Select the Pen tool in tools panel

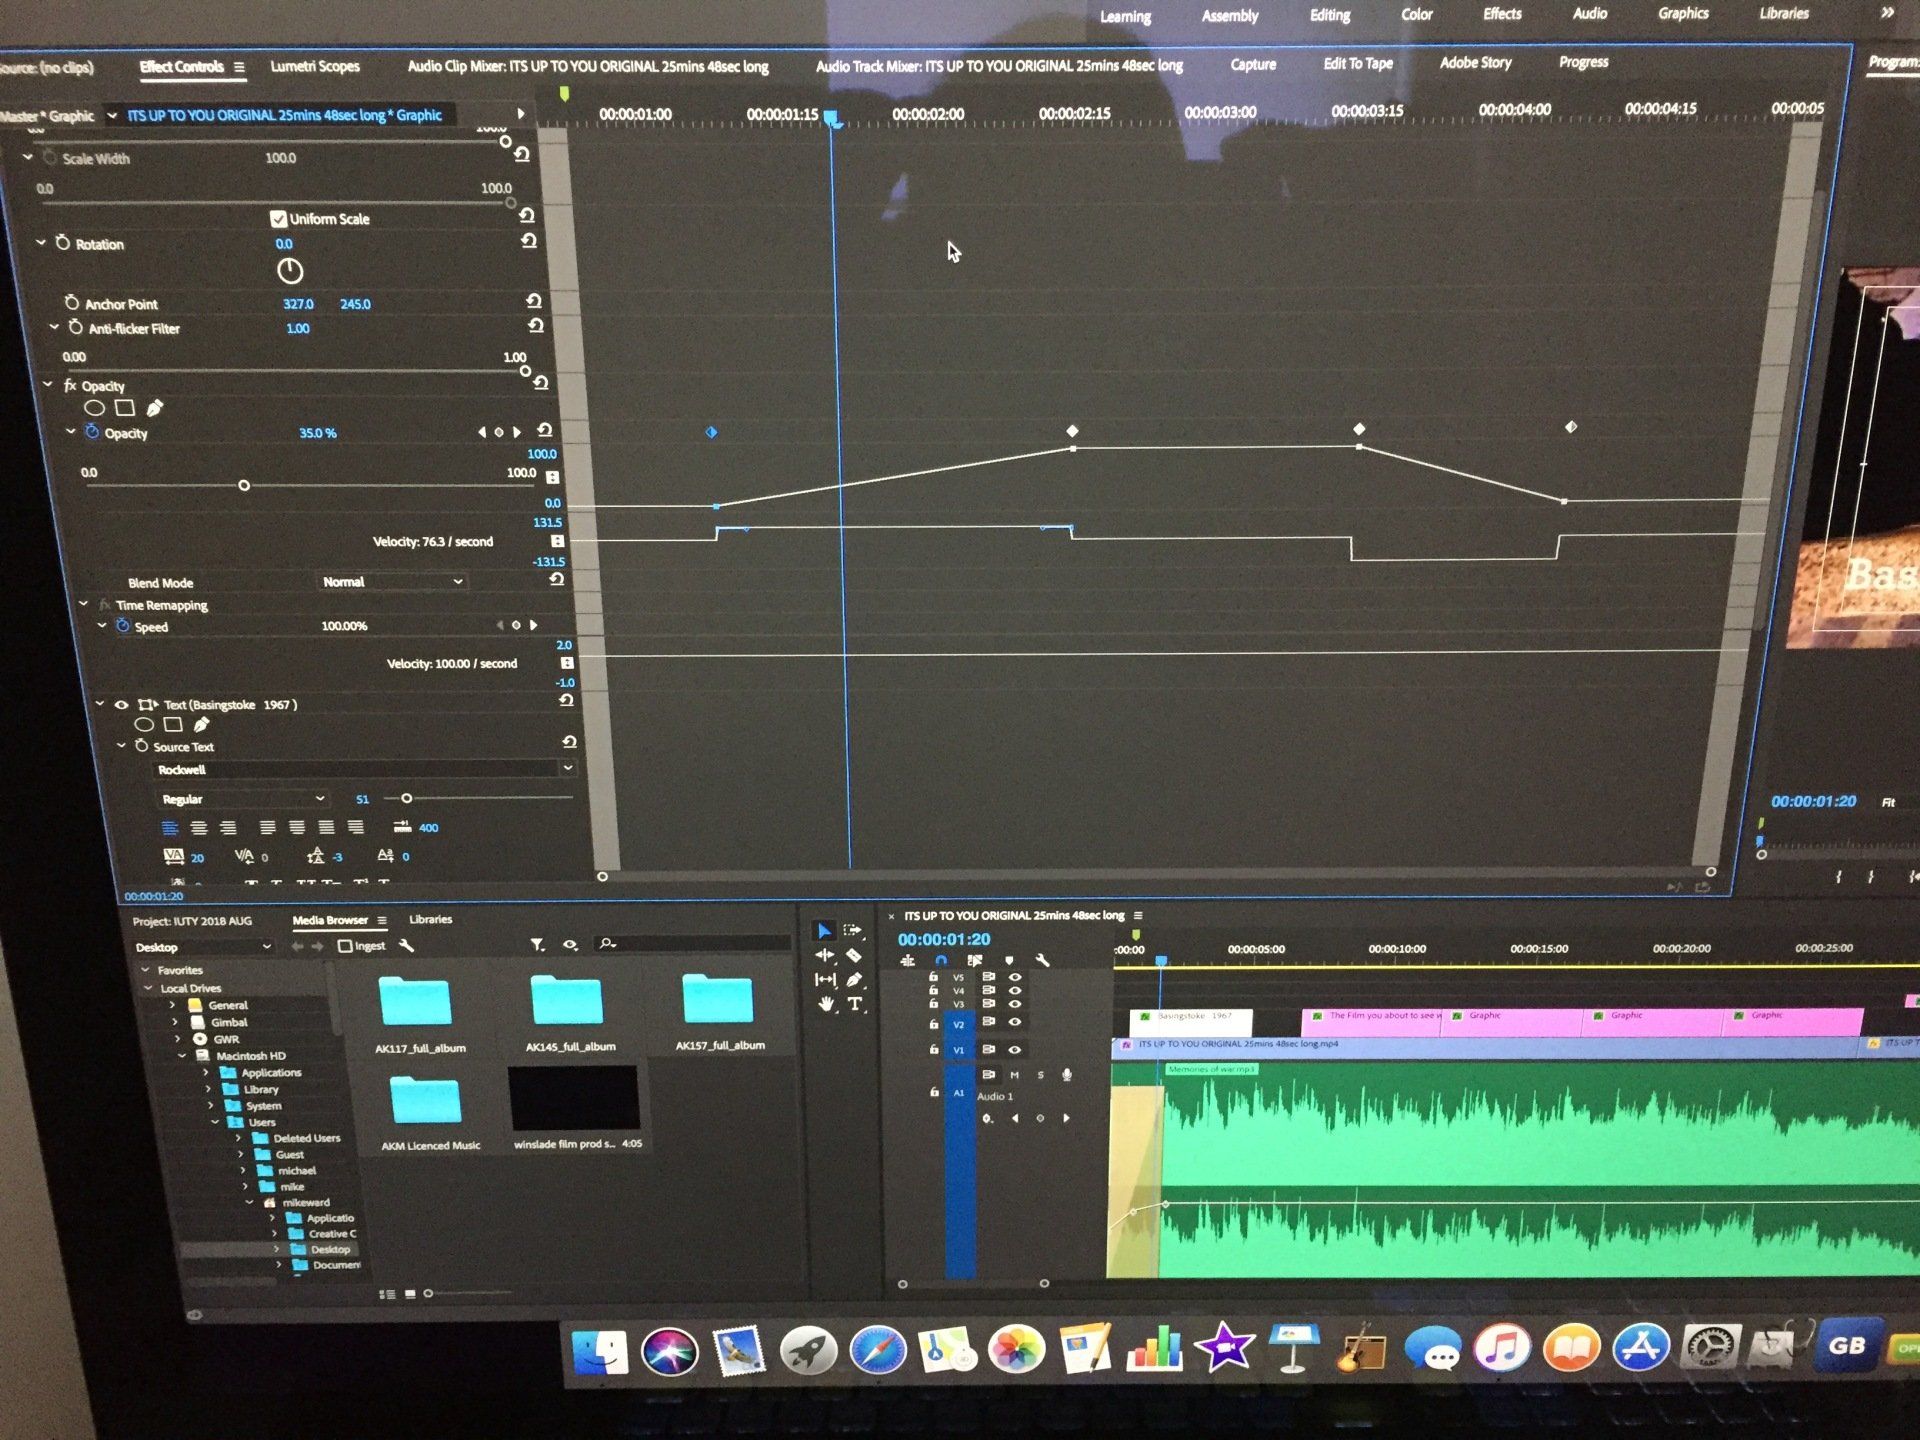pos(854,980)
